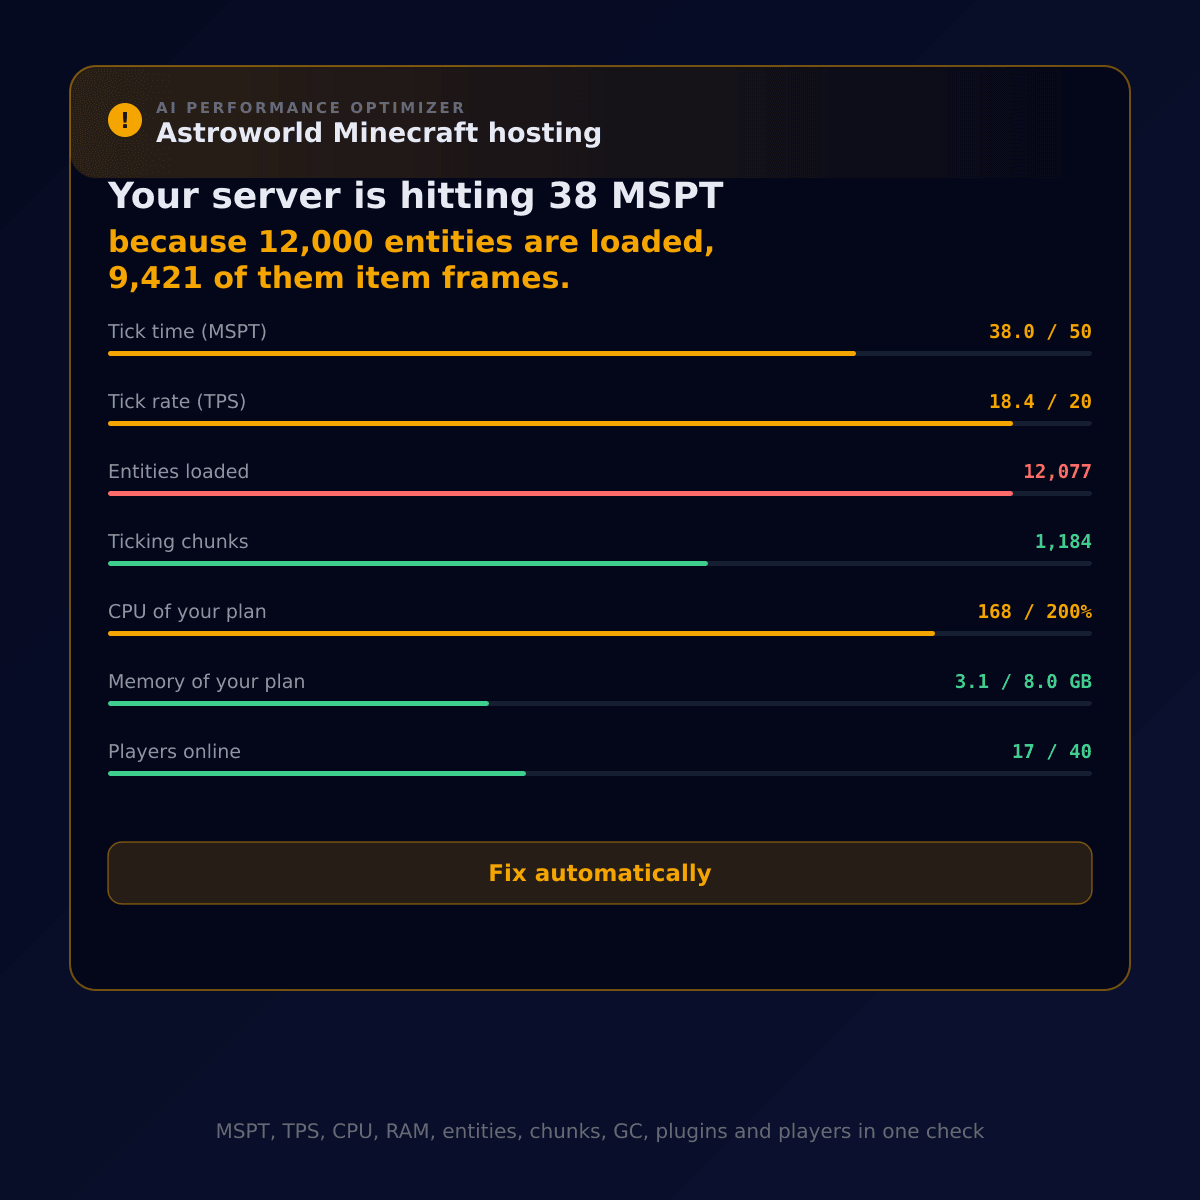Click the 12,077 entities count
This screenshot has height=1200, width=1200.
coord(1057,472)
